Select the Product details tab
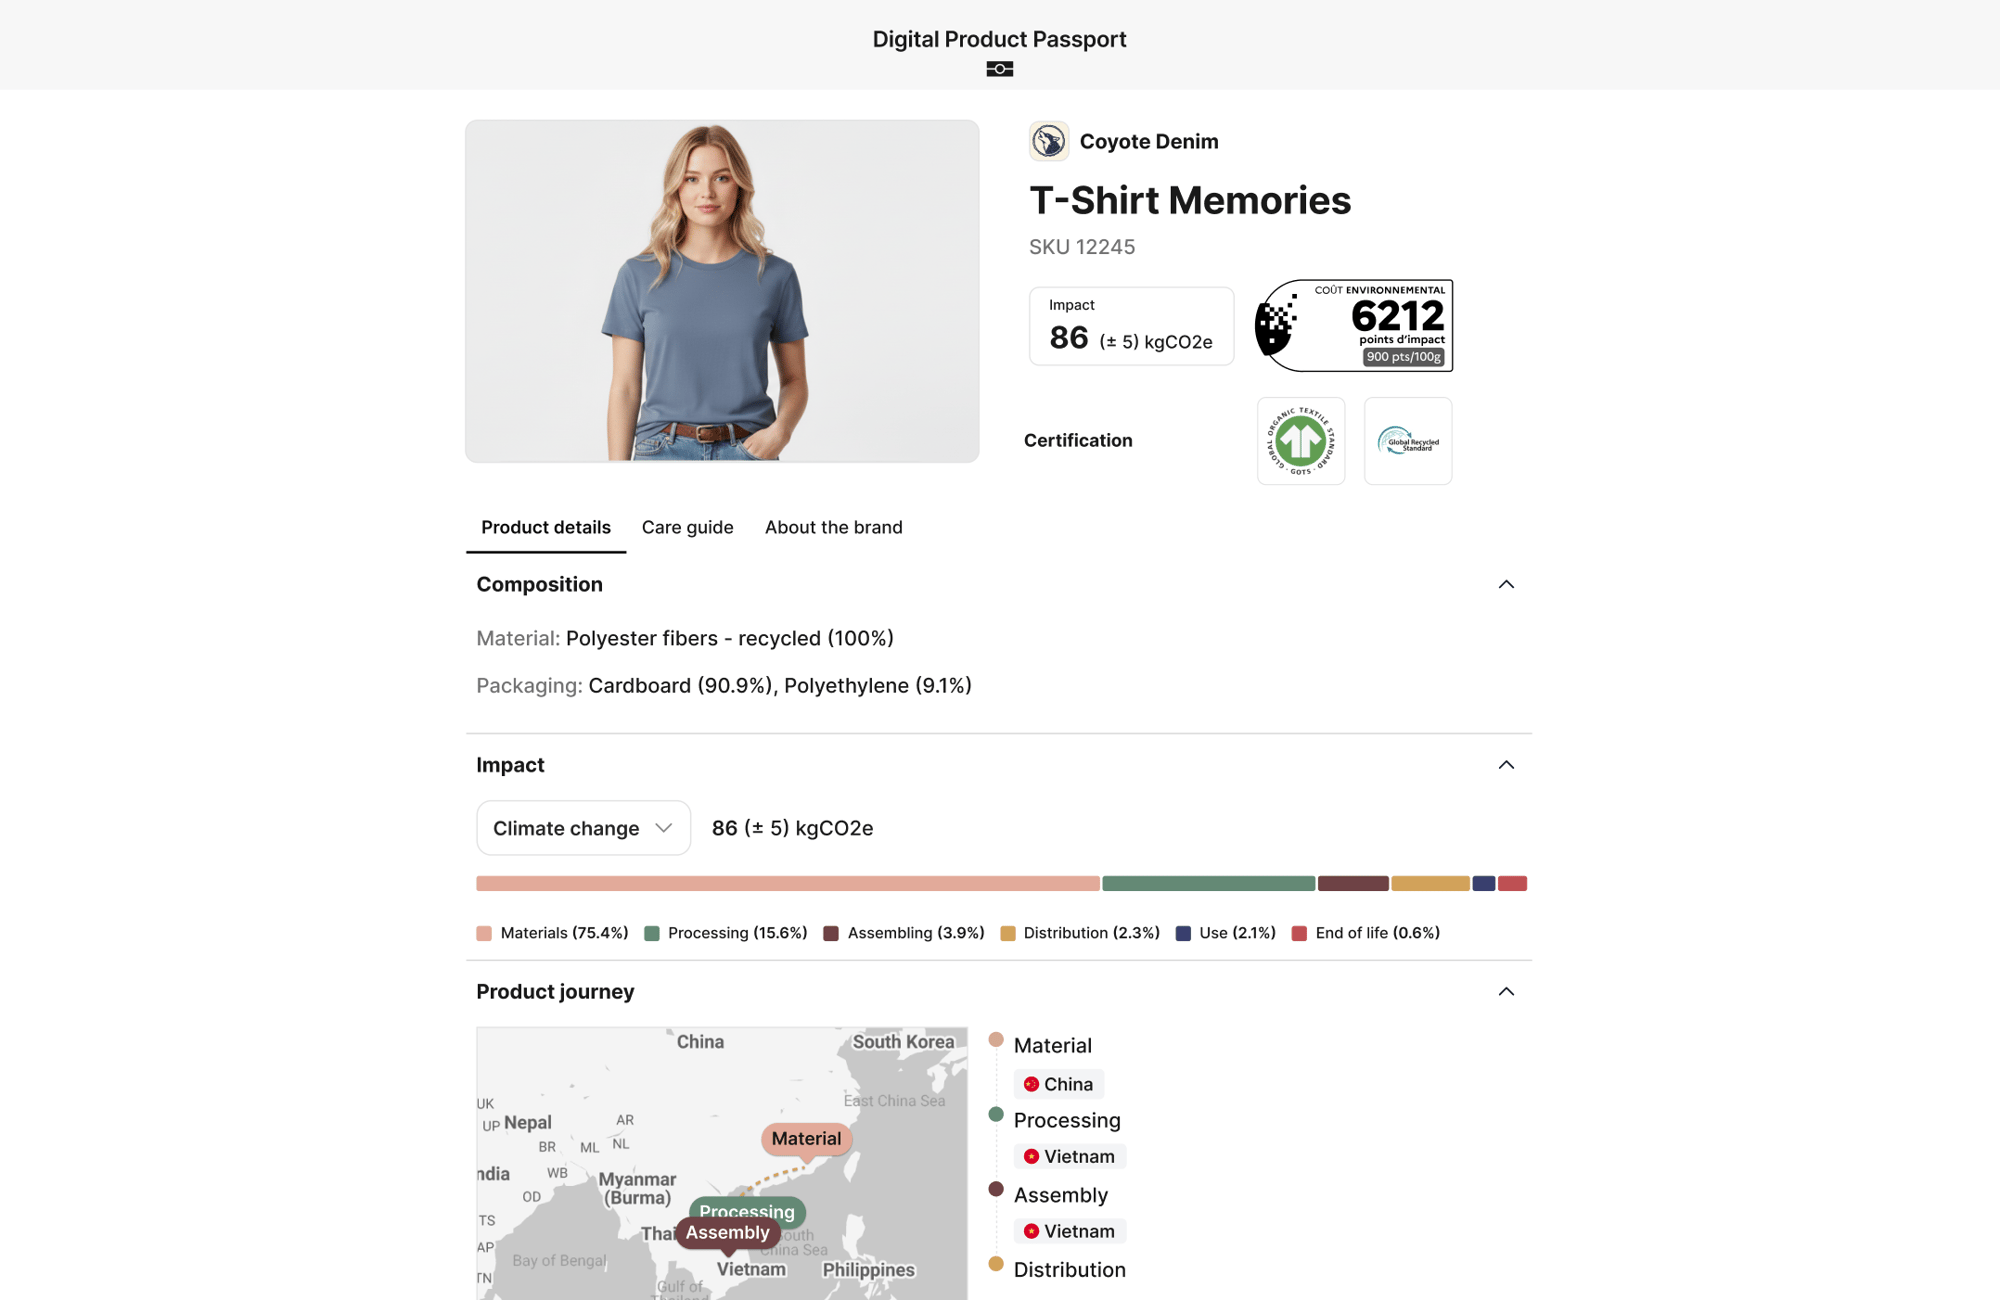The height and width of the screenshot is (1300, 2000). point(545,527)
